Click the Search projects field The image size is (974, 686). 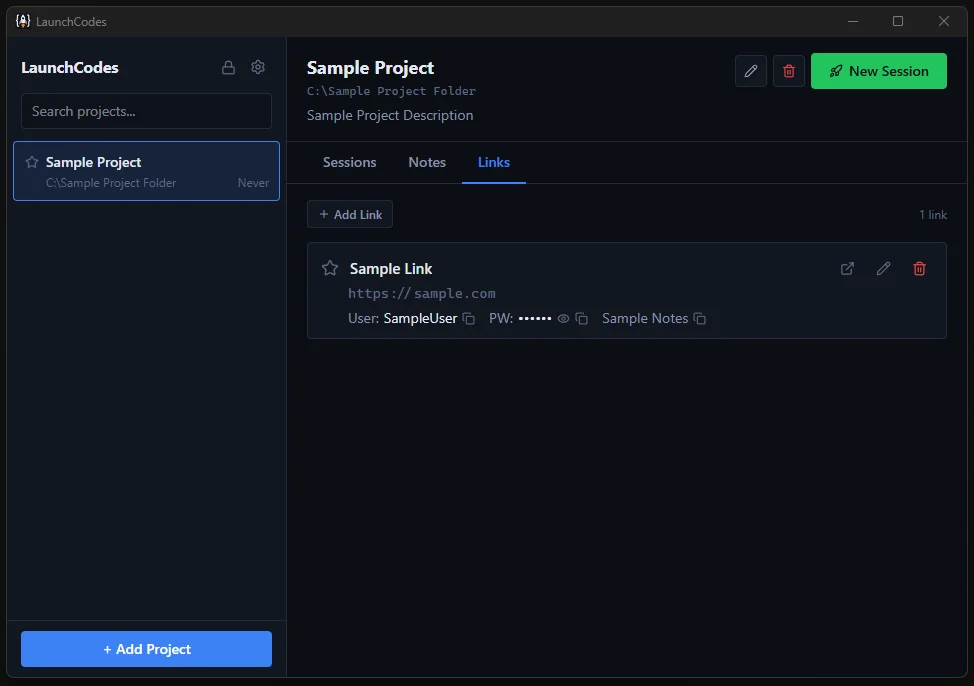[146, 111]
